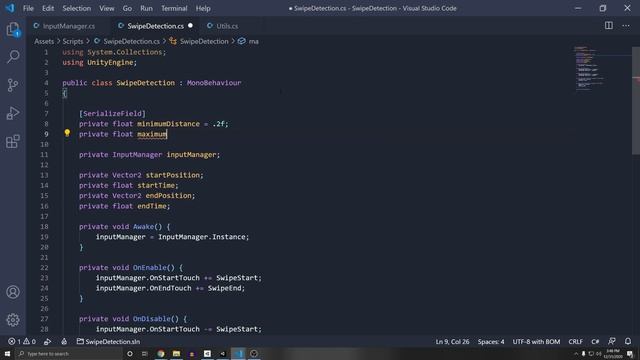Click 'OnEnable' method name on line 22
The image size is (640, 360).
(150, 267)
